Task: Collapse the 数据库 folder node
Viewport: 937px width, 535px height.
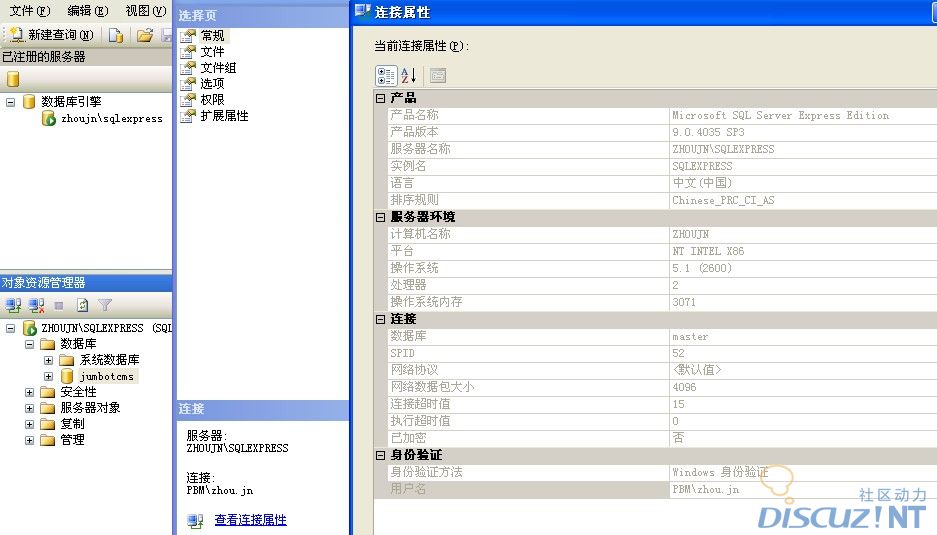Action: tap(29, 344)
